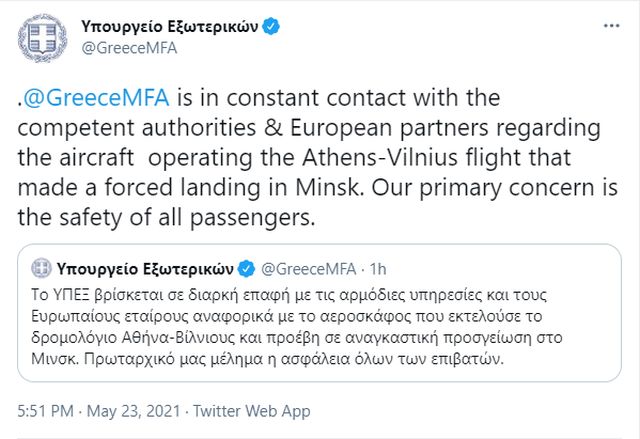Click the small avatar in the quoted tweet
The width and height of the screenshot is (640, 439).
(x=40, y=268)
